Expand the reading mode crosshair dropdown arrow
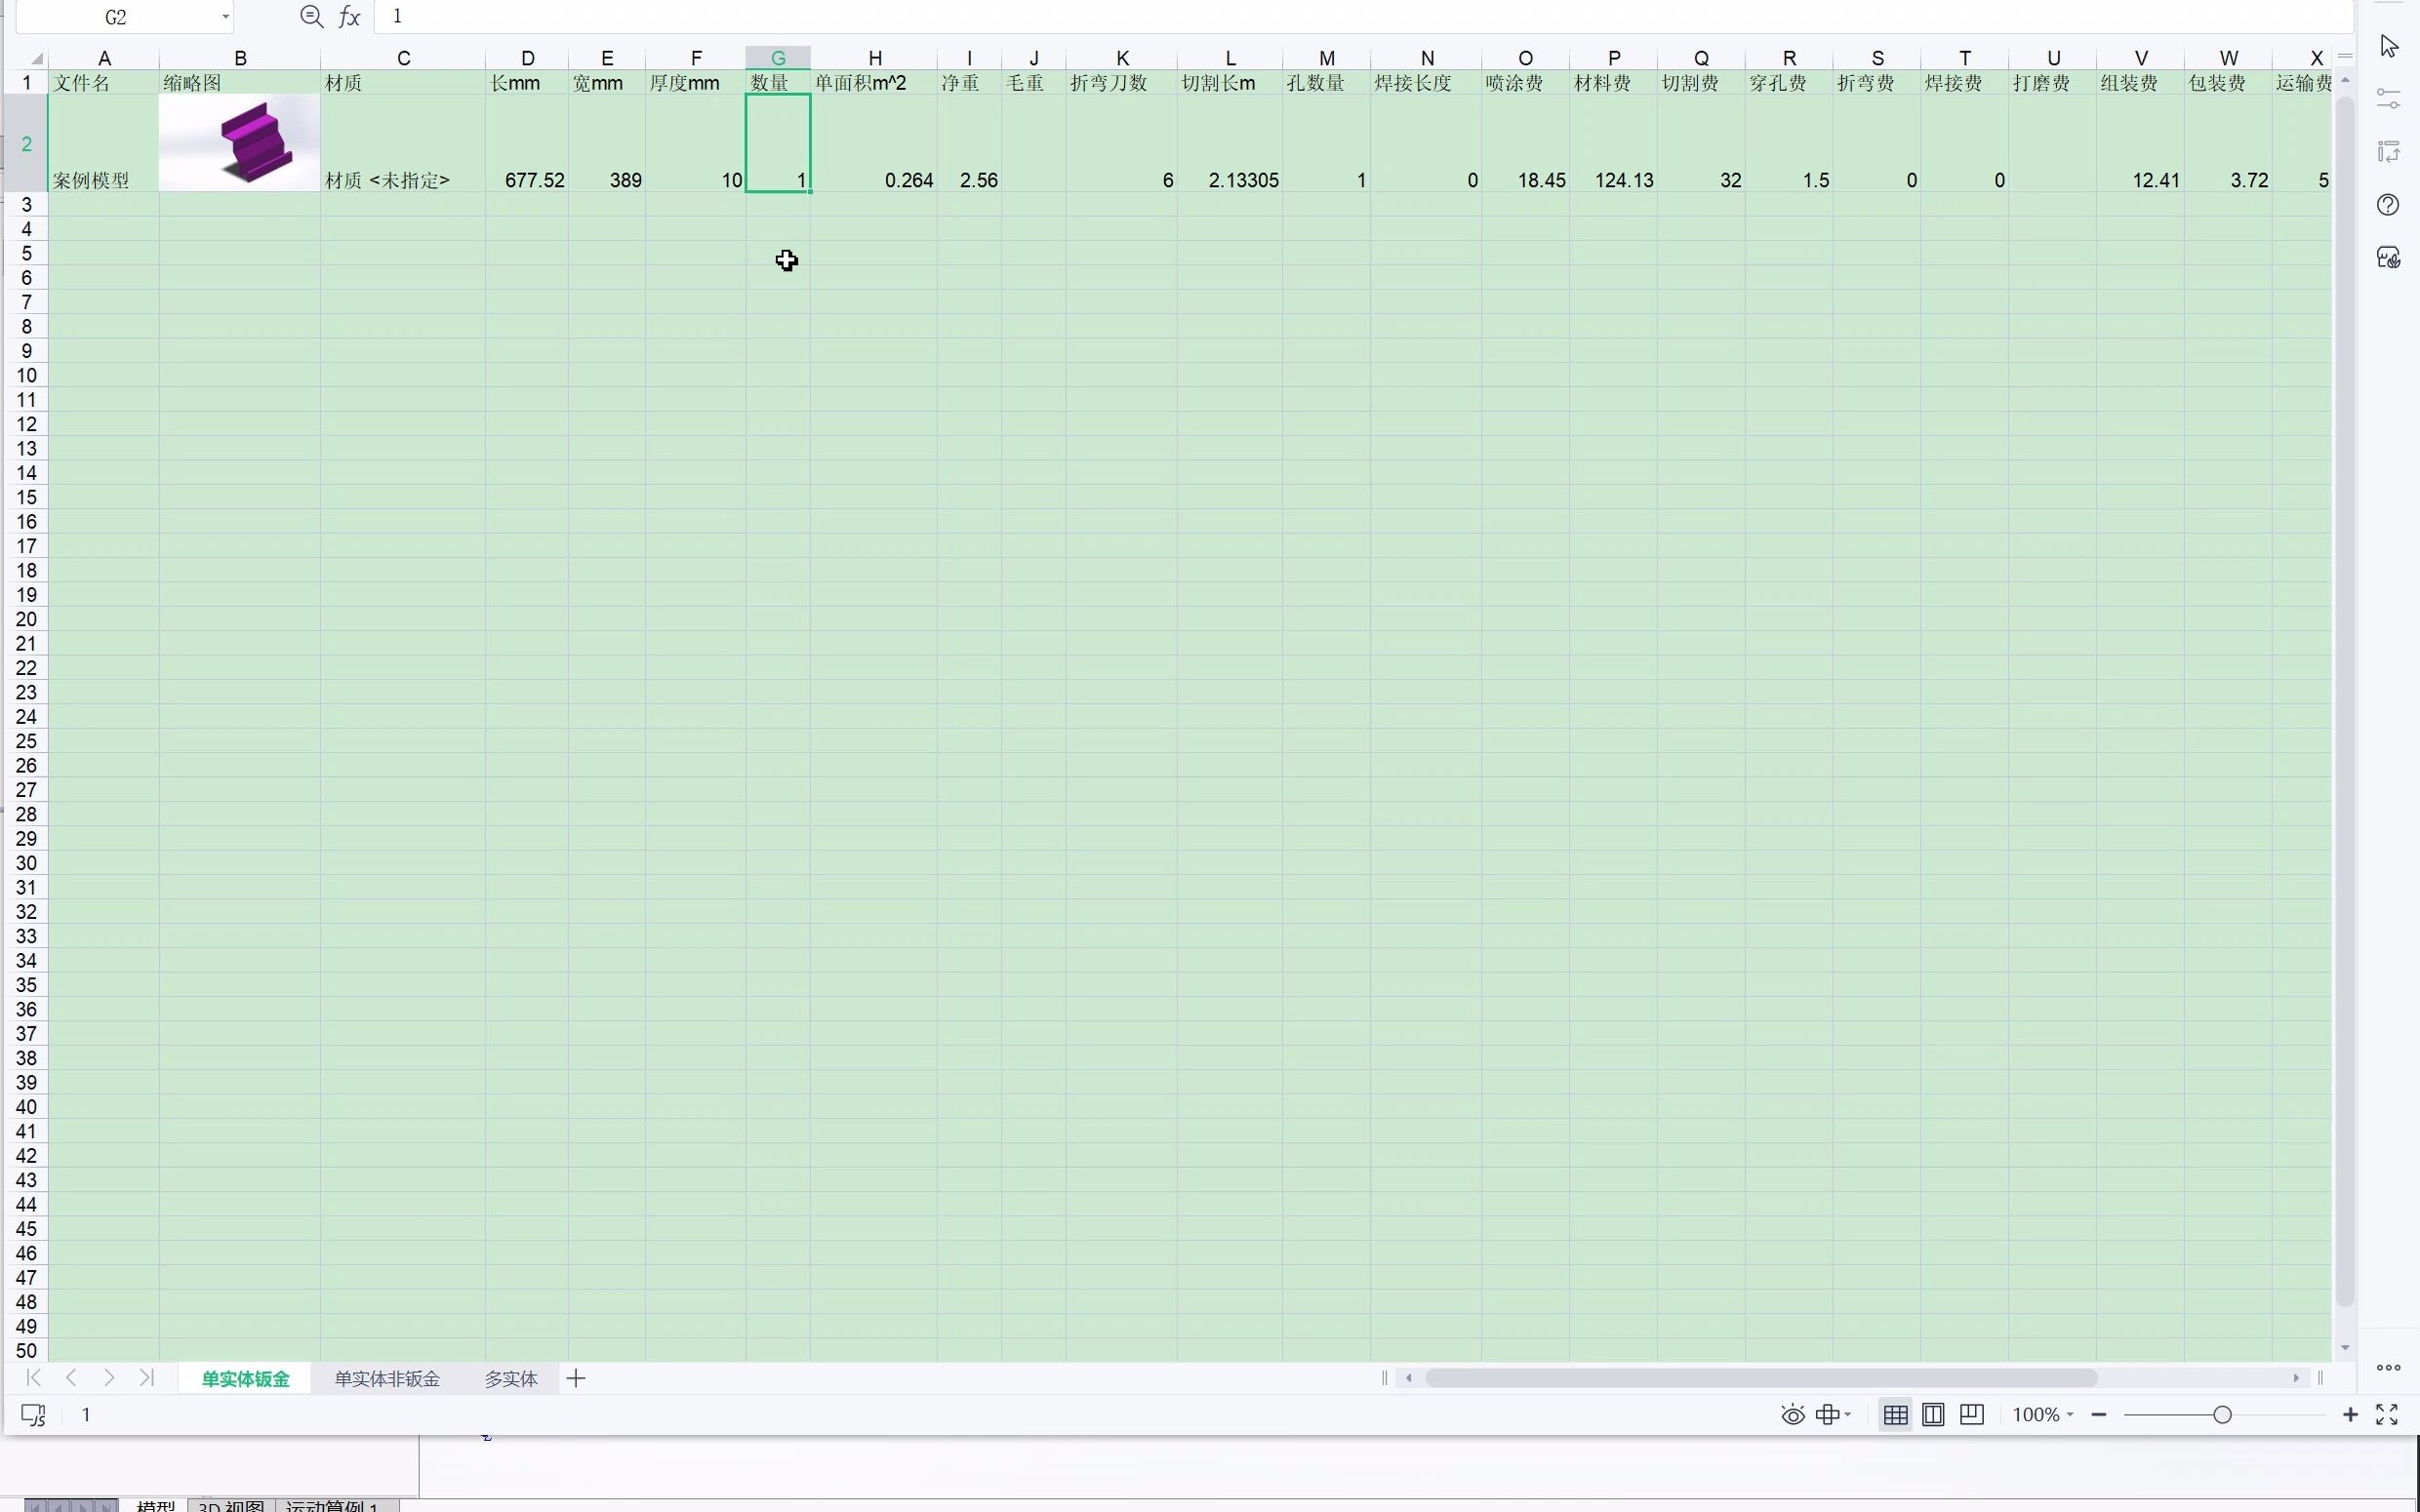This screenshot has width=2420, height=1512. click(1847, 1414)
